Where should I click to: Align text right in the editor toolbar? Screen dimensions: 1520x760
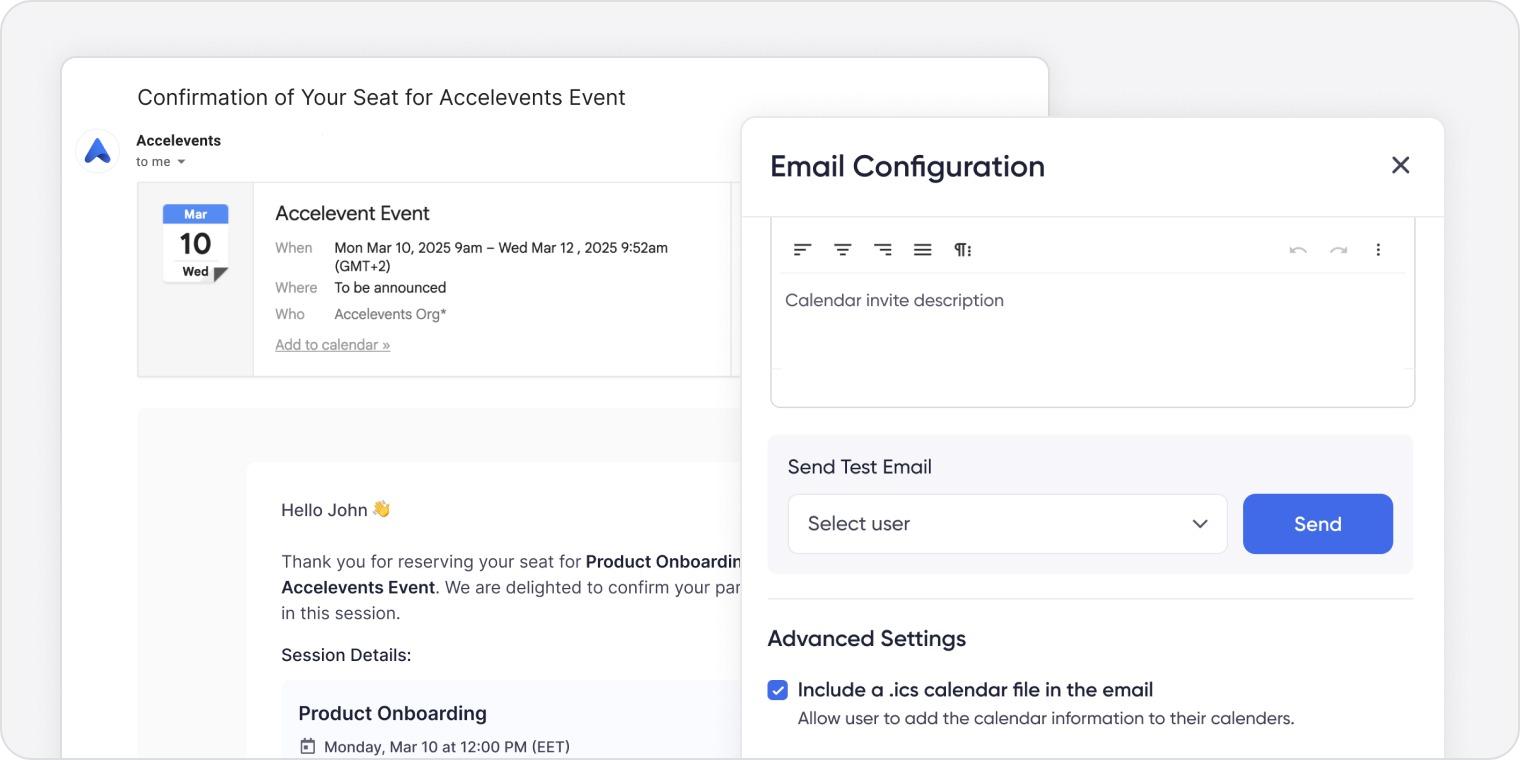click(883, 250)
